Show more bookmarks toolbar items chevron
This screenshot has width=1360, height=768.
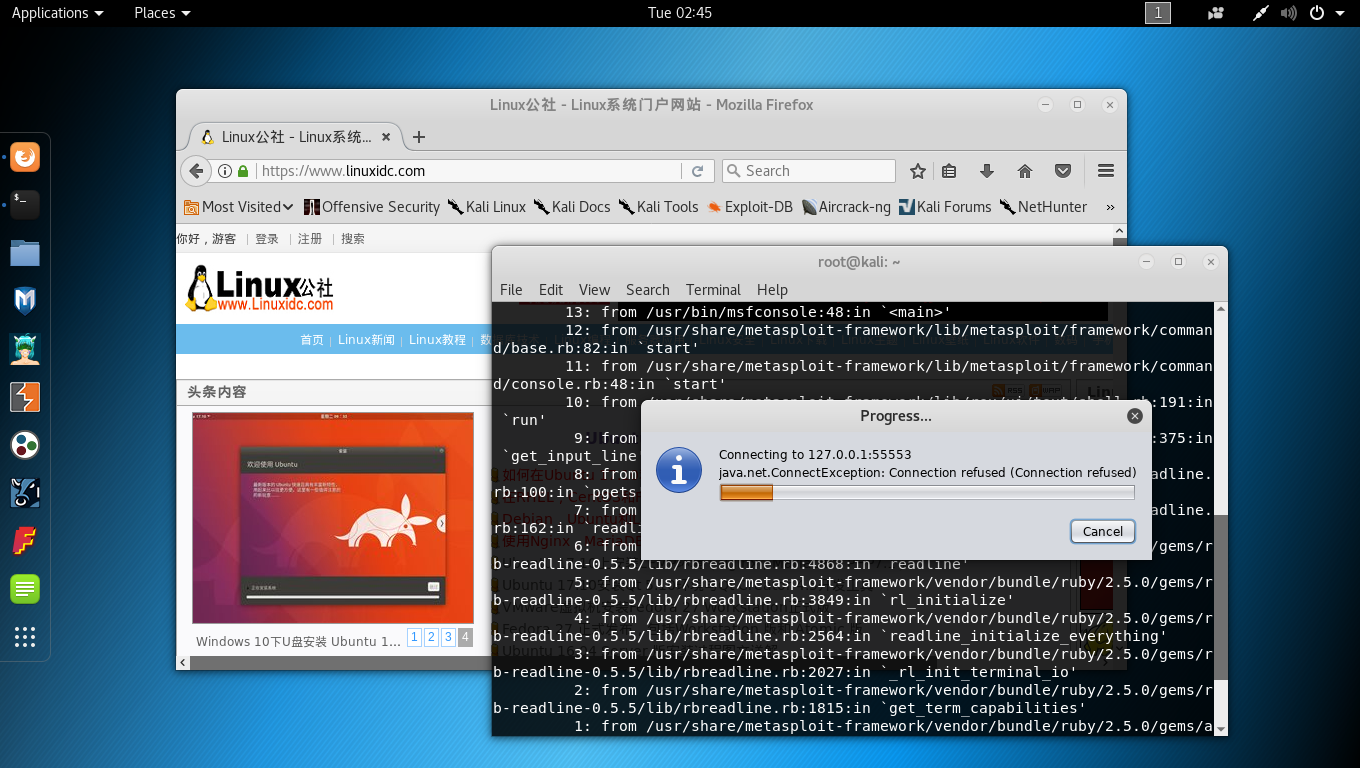click(x=1110, y=207)
